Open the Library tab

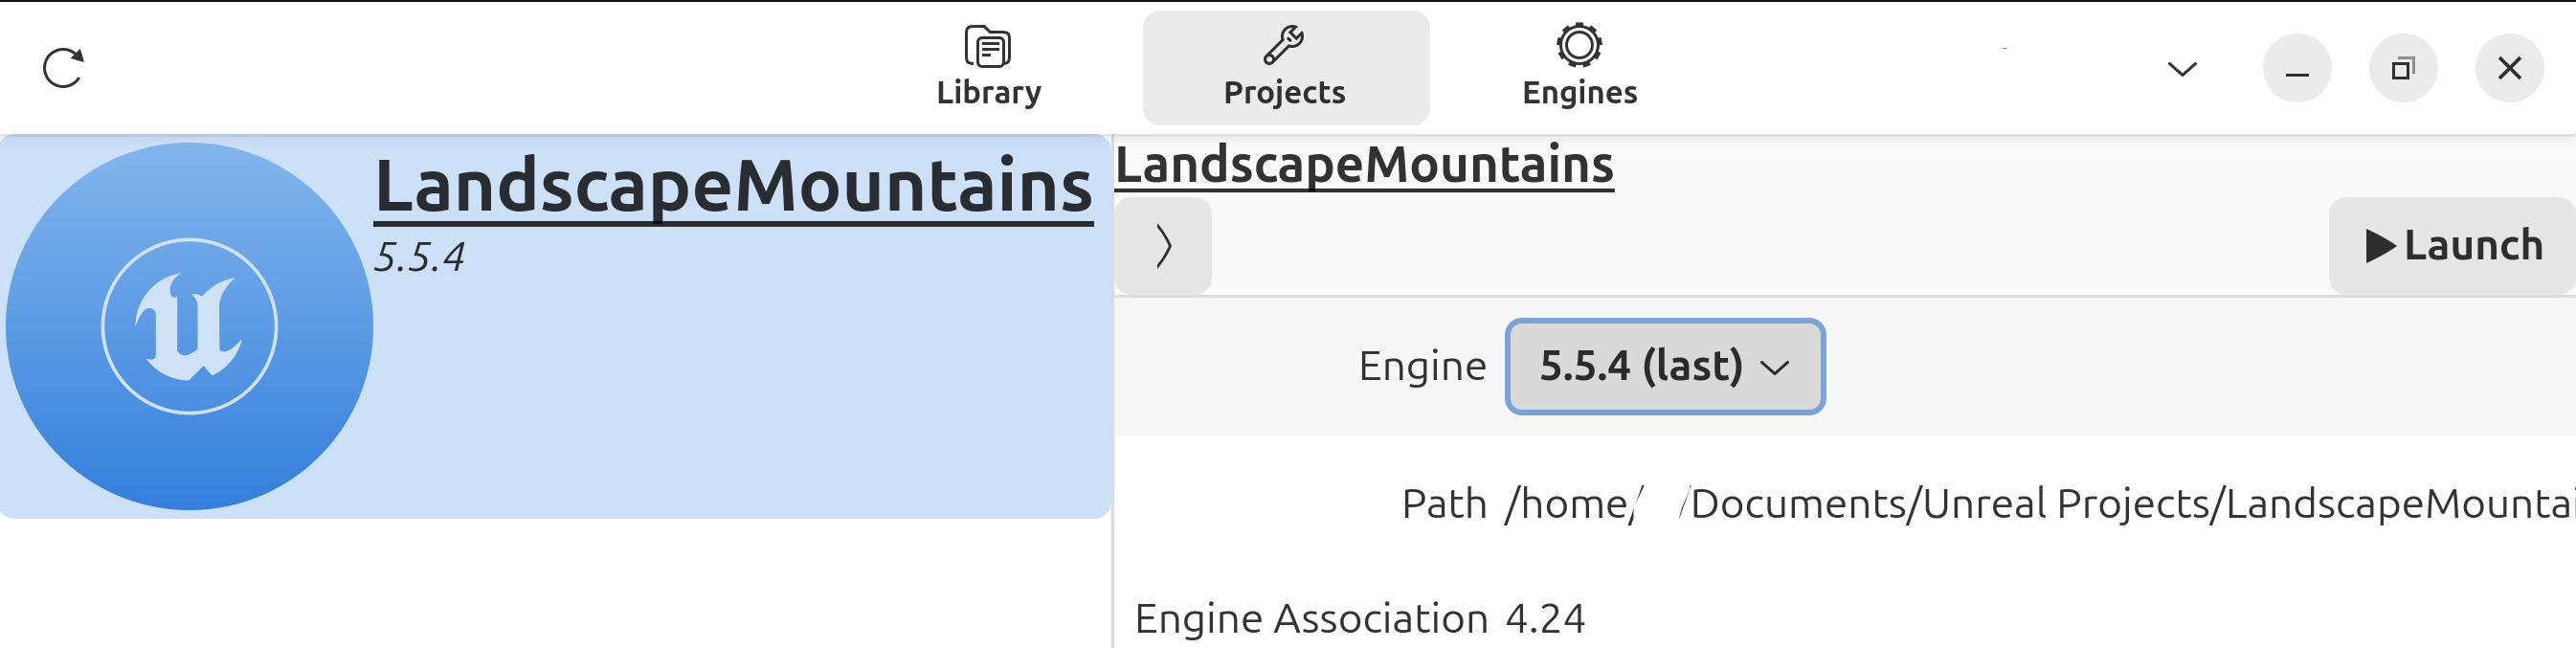pyautogui.click(x=988, y=68)
